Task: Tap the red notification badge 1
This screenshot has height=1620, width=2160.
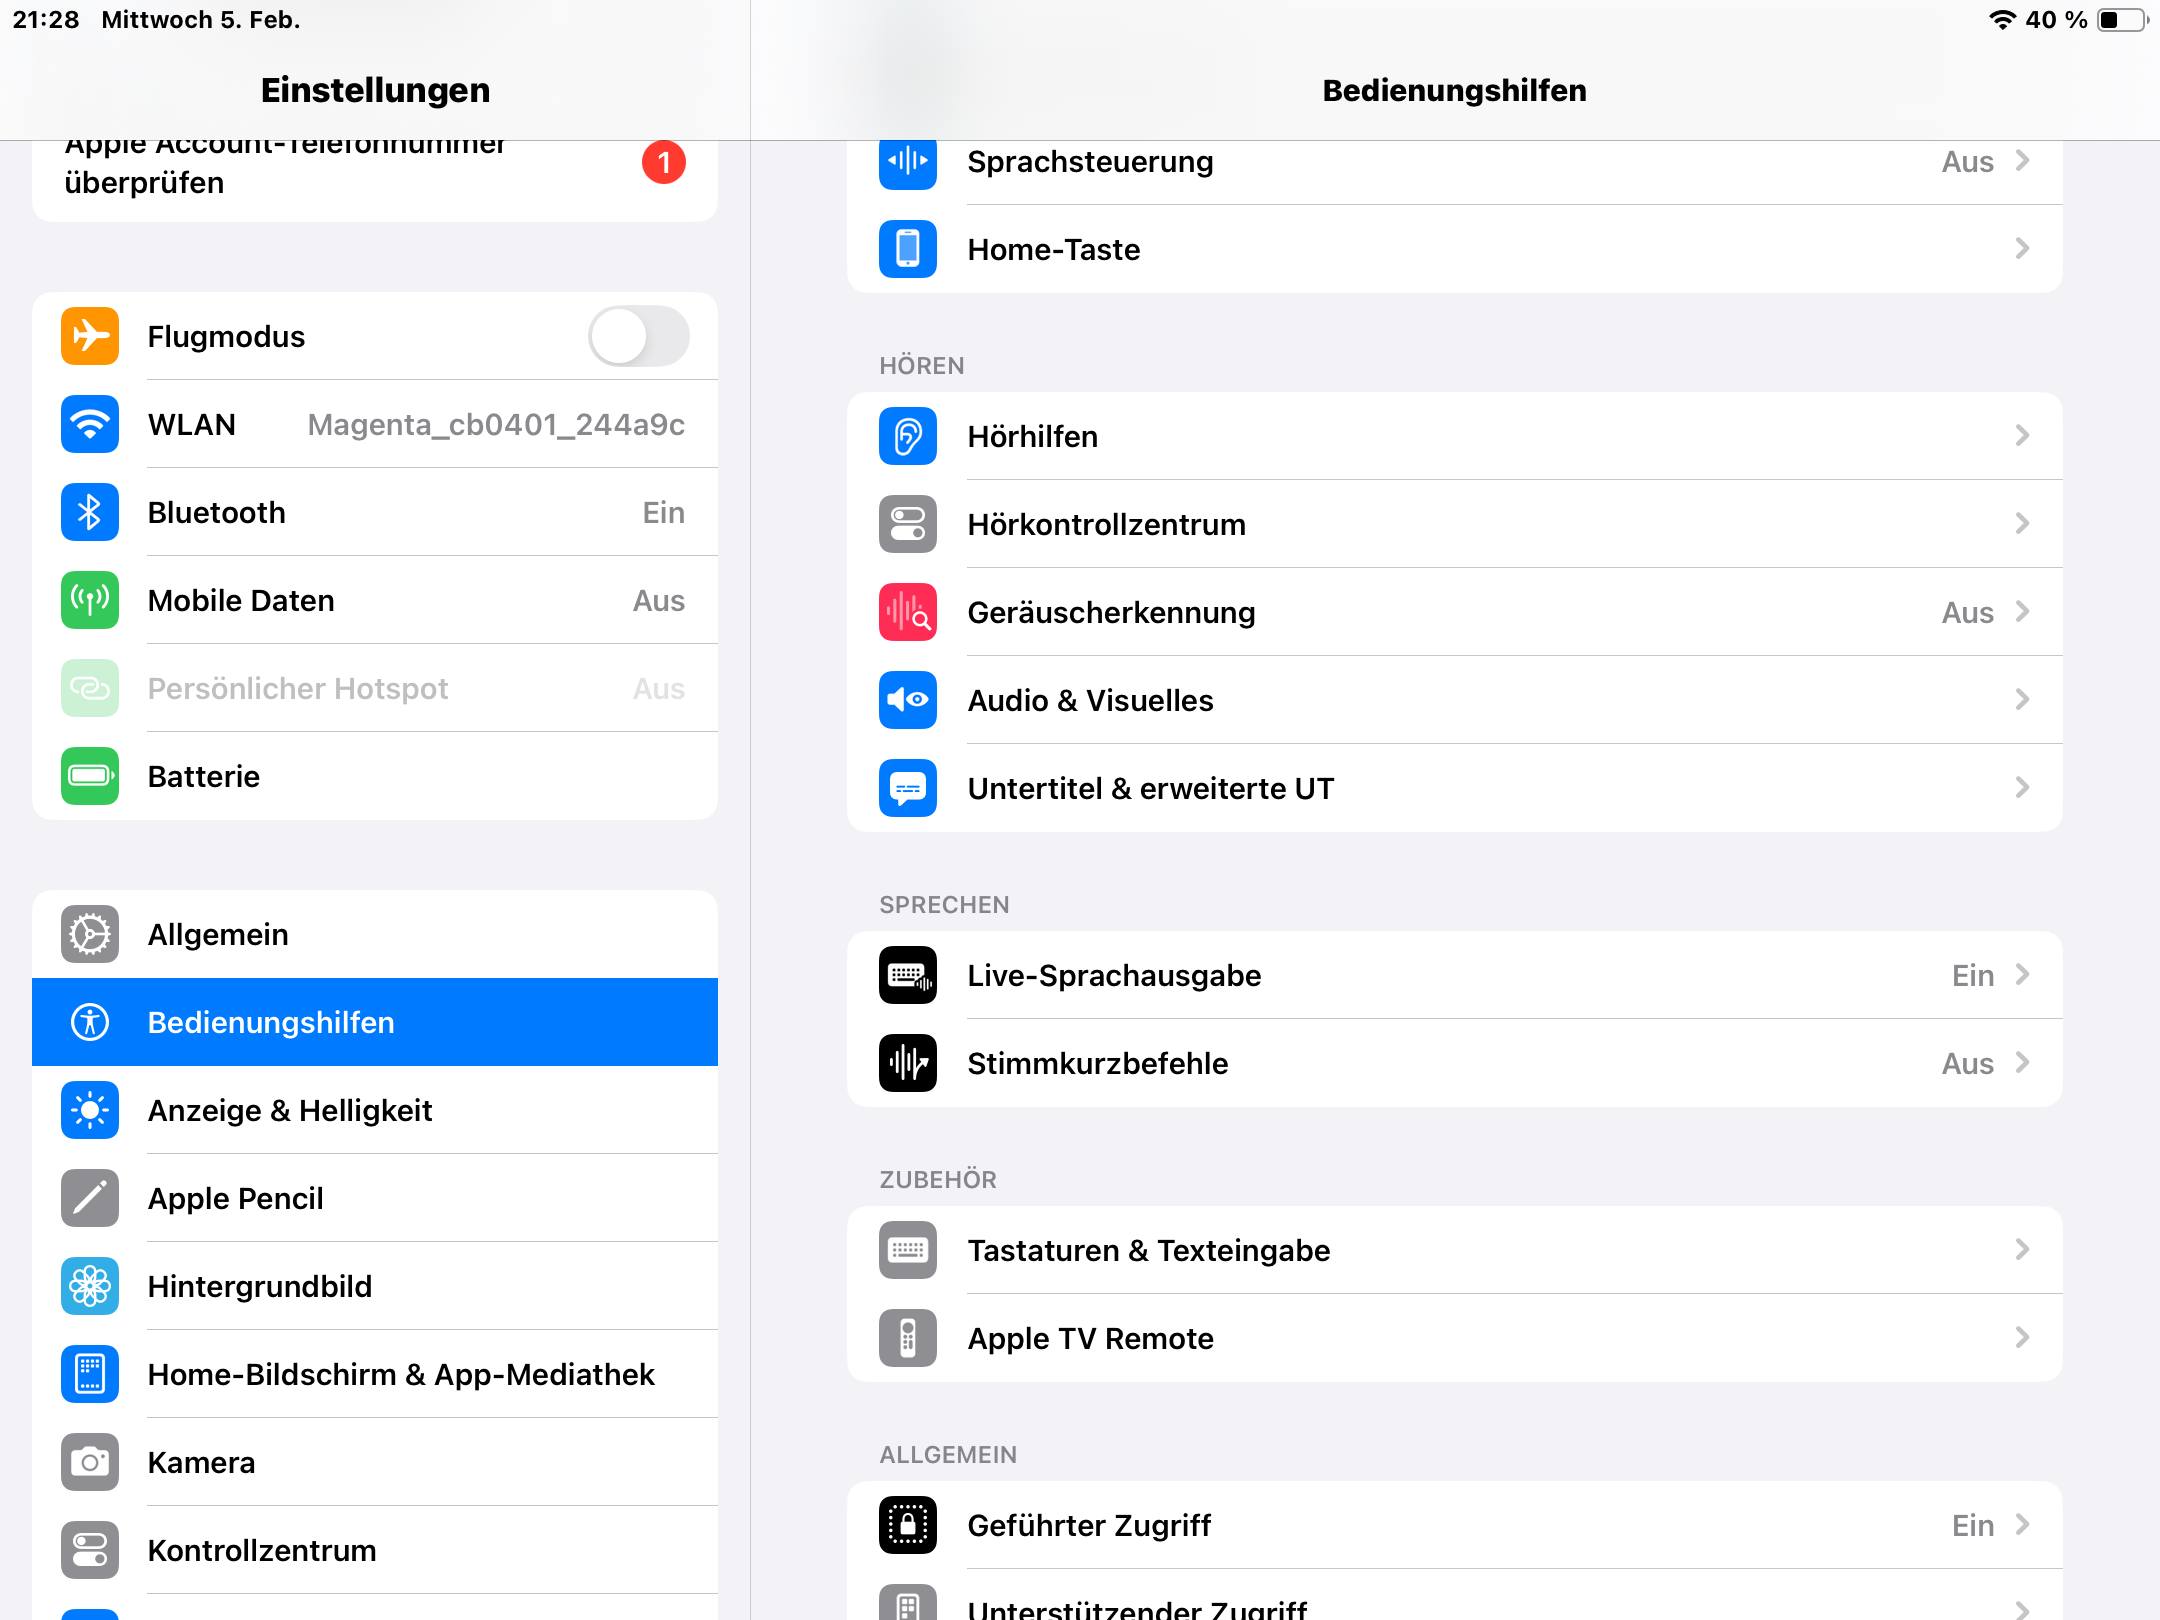Action: click(664, 162)
